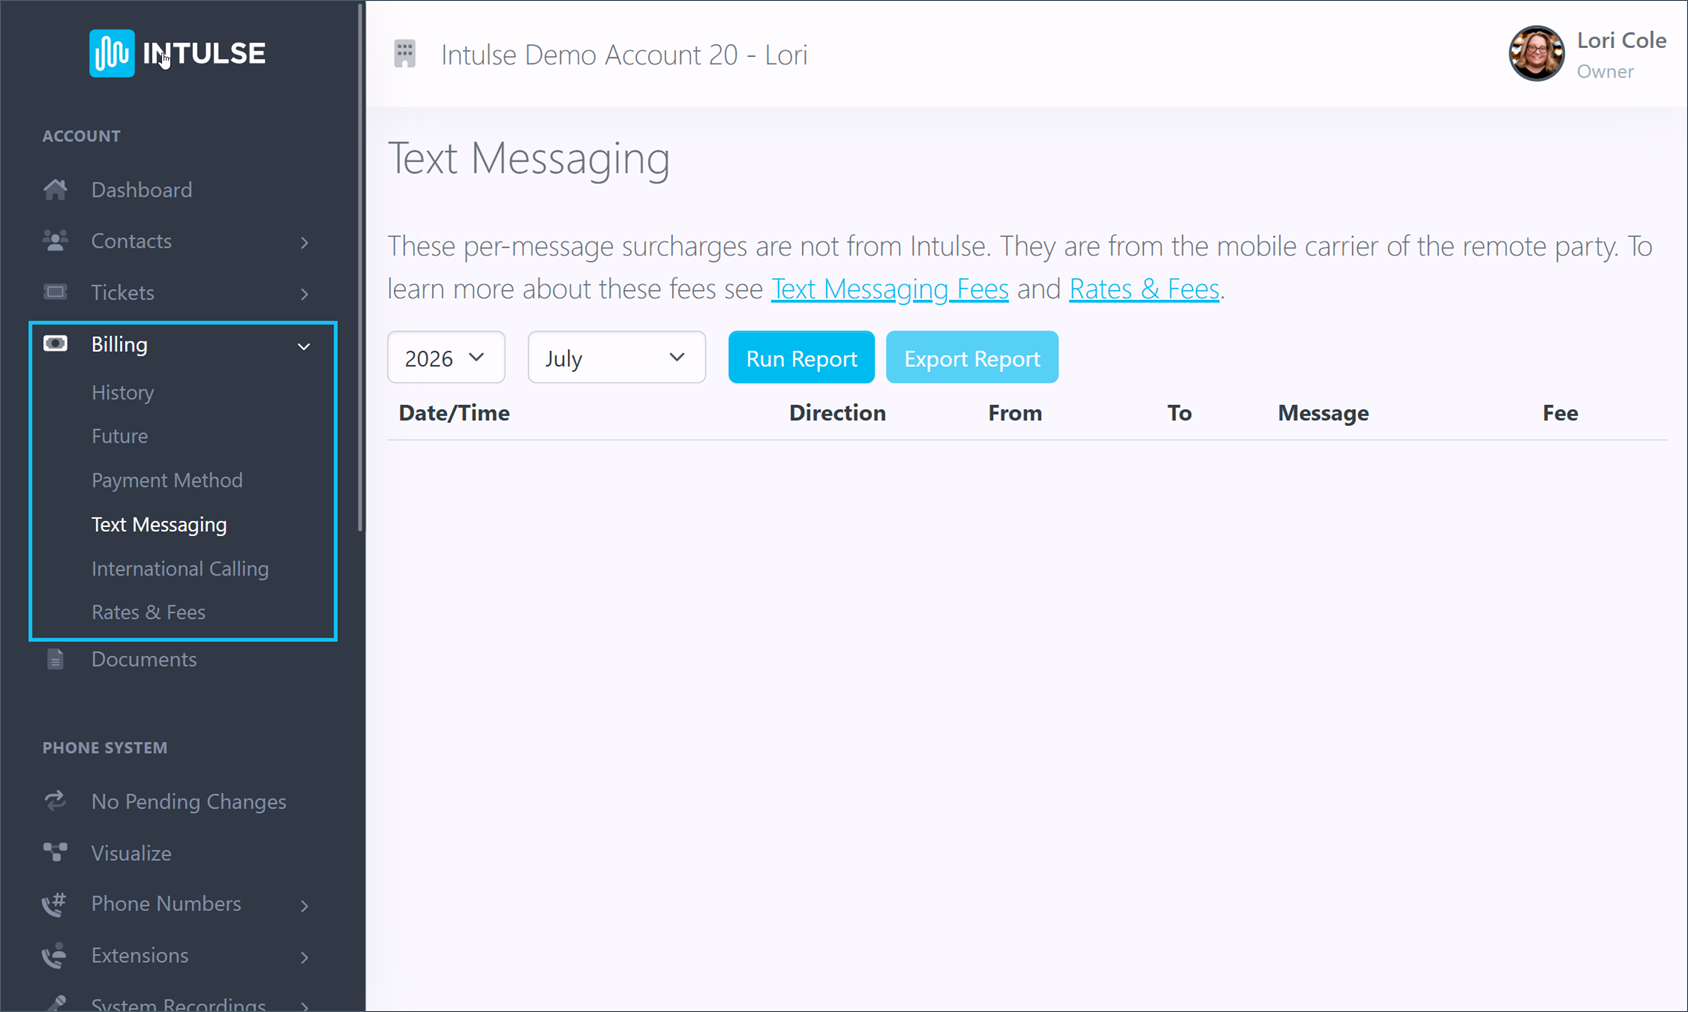
Task: Open International Calling page
Action: click(x=180, y=568)
